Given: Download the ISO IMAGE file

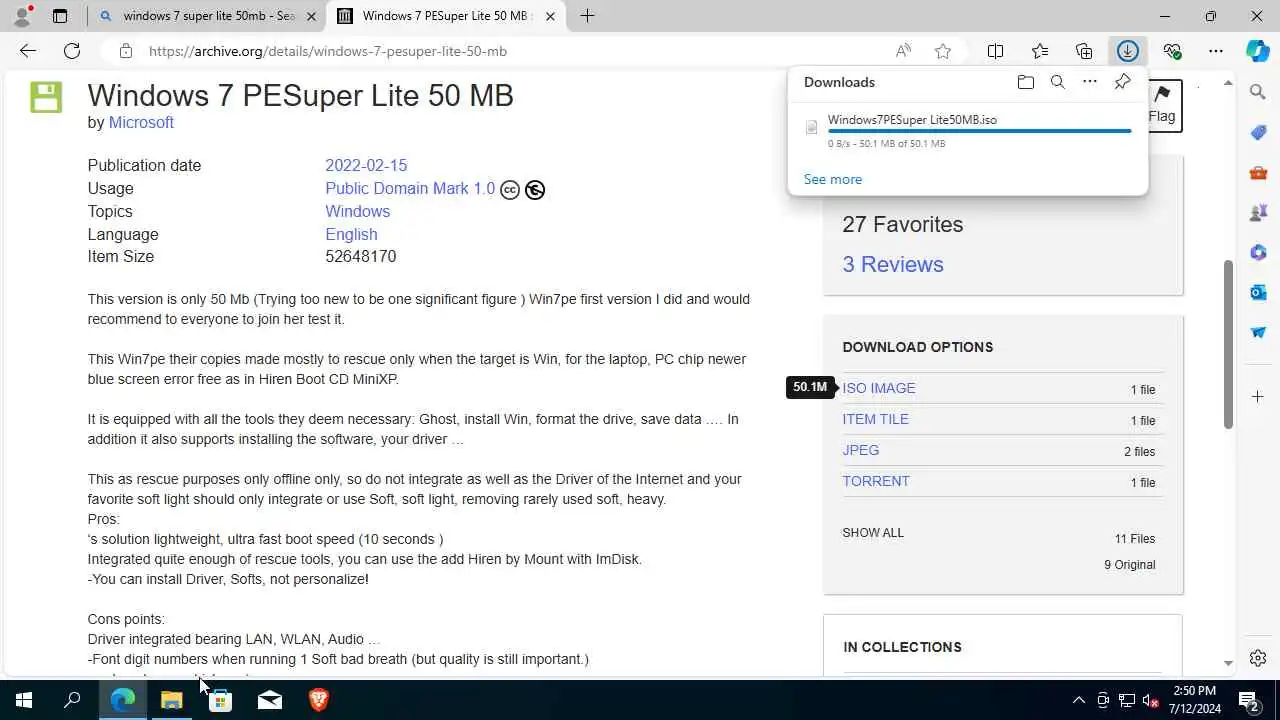Looking at the screenshot, I should pyautogui.click(x=878, y=388).
